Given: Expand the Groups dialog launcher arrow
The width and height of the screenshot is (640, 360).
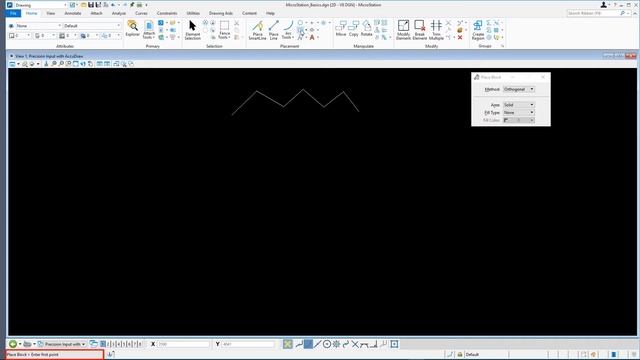Looking at the screenshot, I should click(502, 46).
